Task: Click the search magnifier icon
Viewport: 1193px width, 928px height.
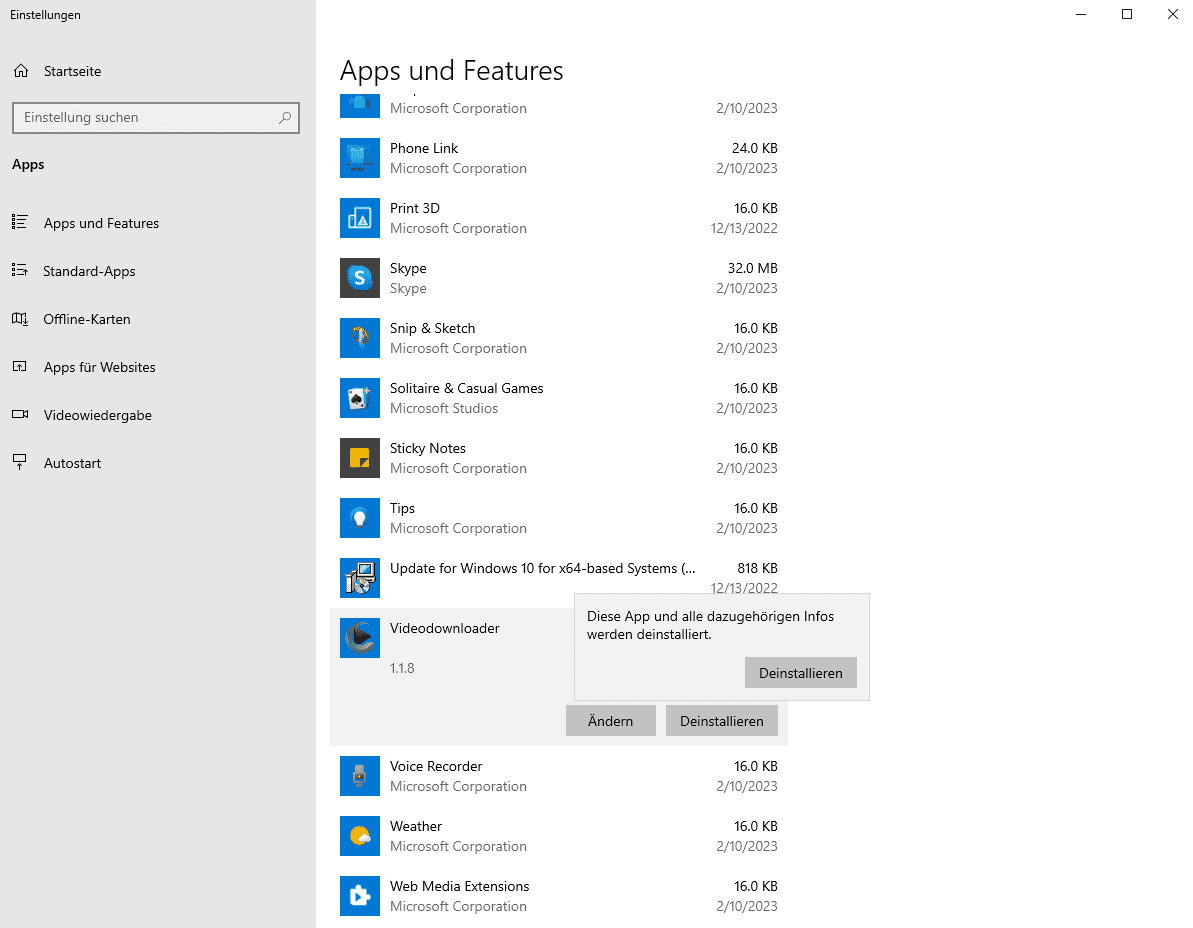Action: (284, 118)
